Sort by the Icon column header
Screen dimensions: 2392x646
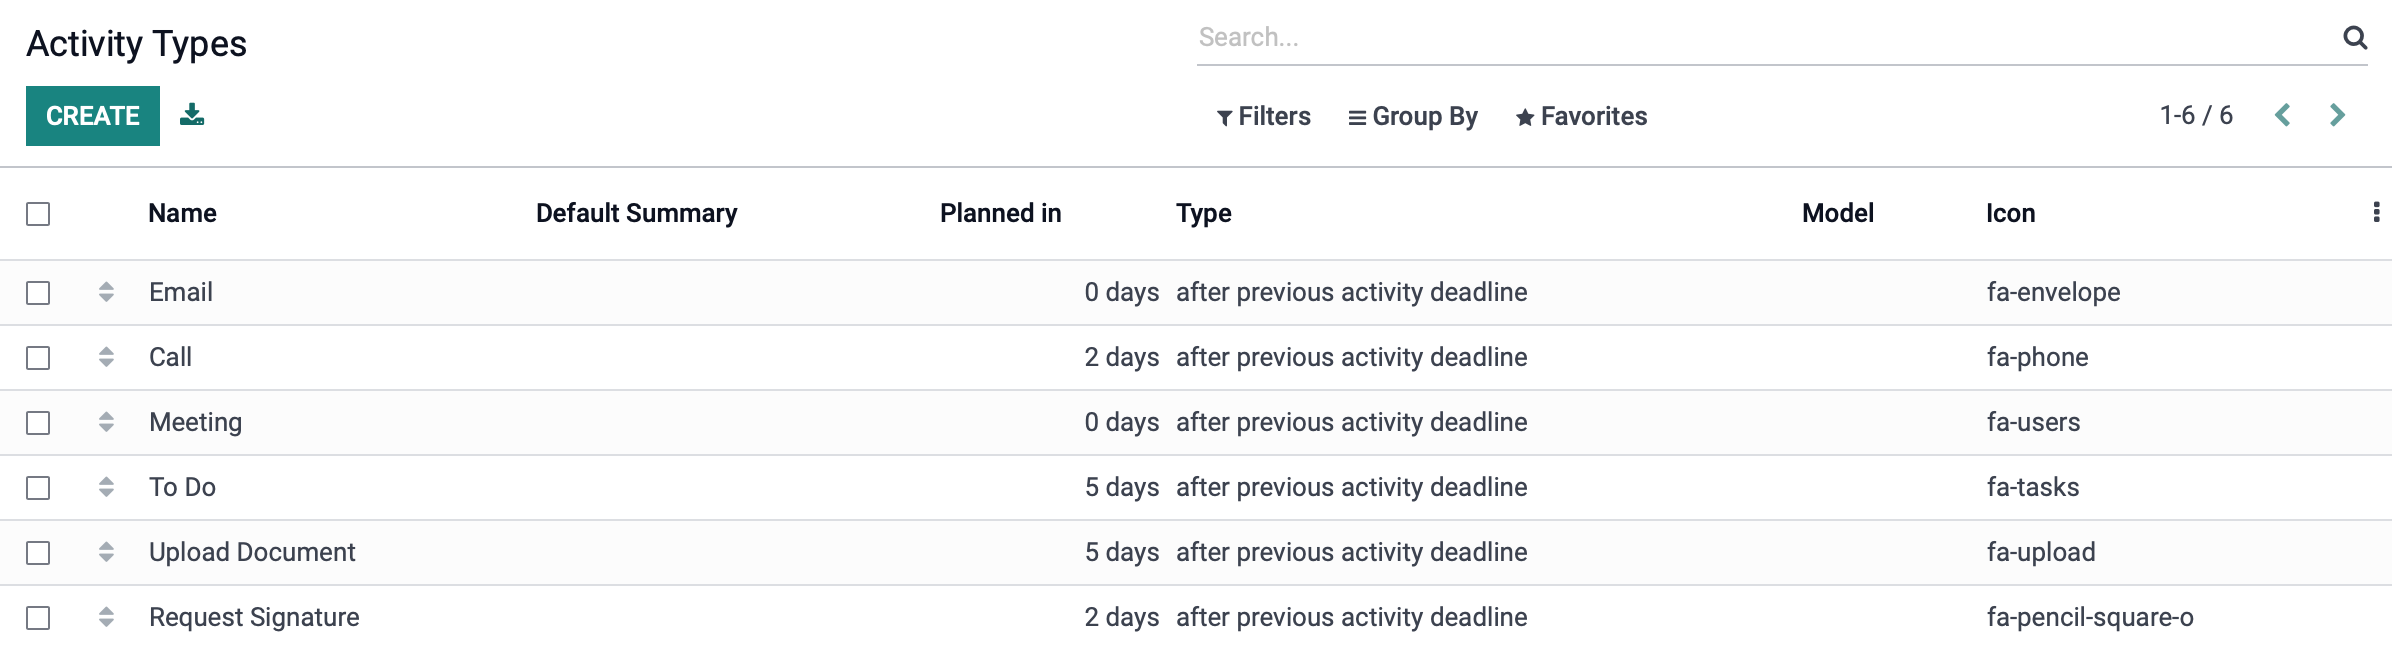2010,213
